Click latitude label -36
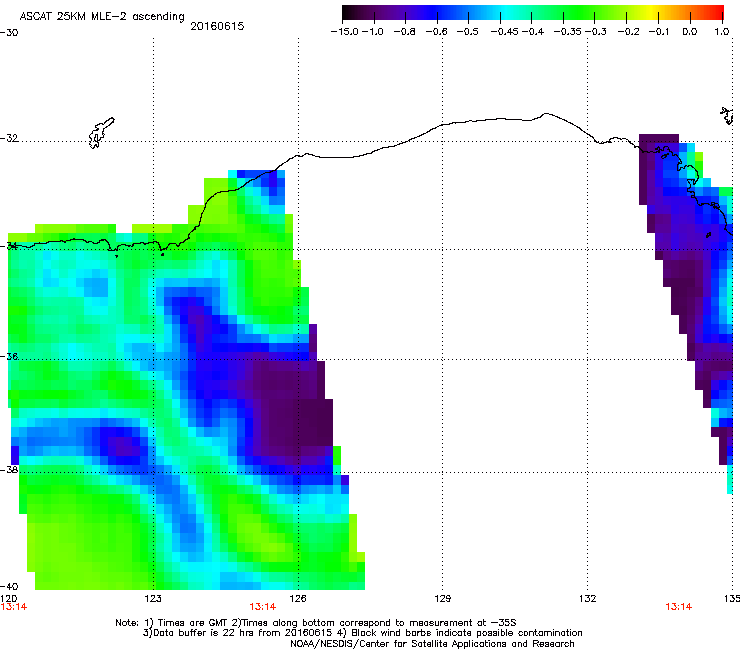This screenshot has width=740, height=650. coord(9,356)
